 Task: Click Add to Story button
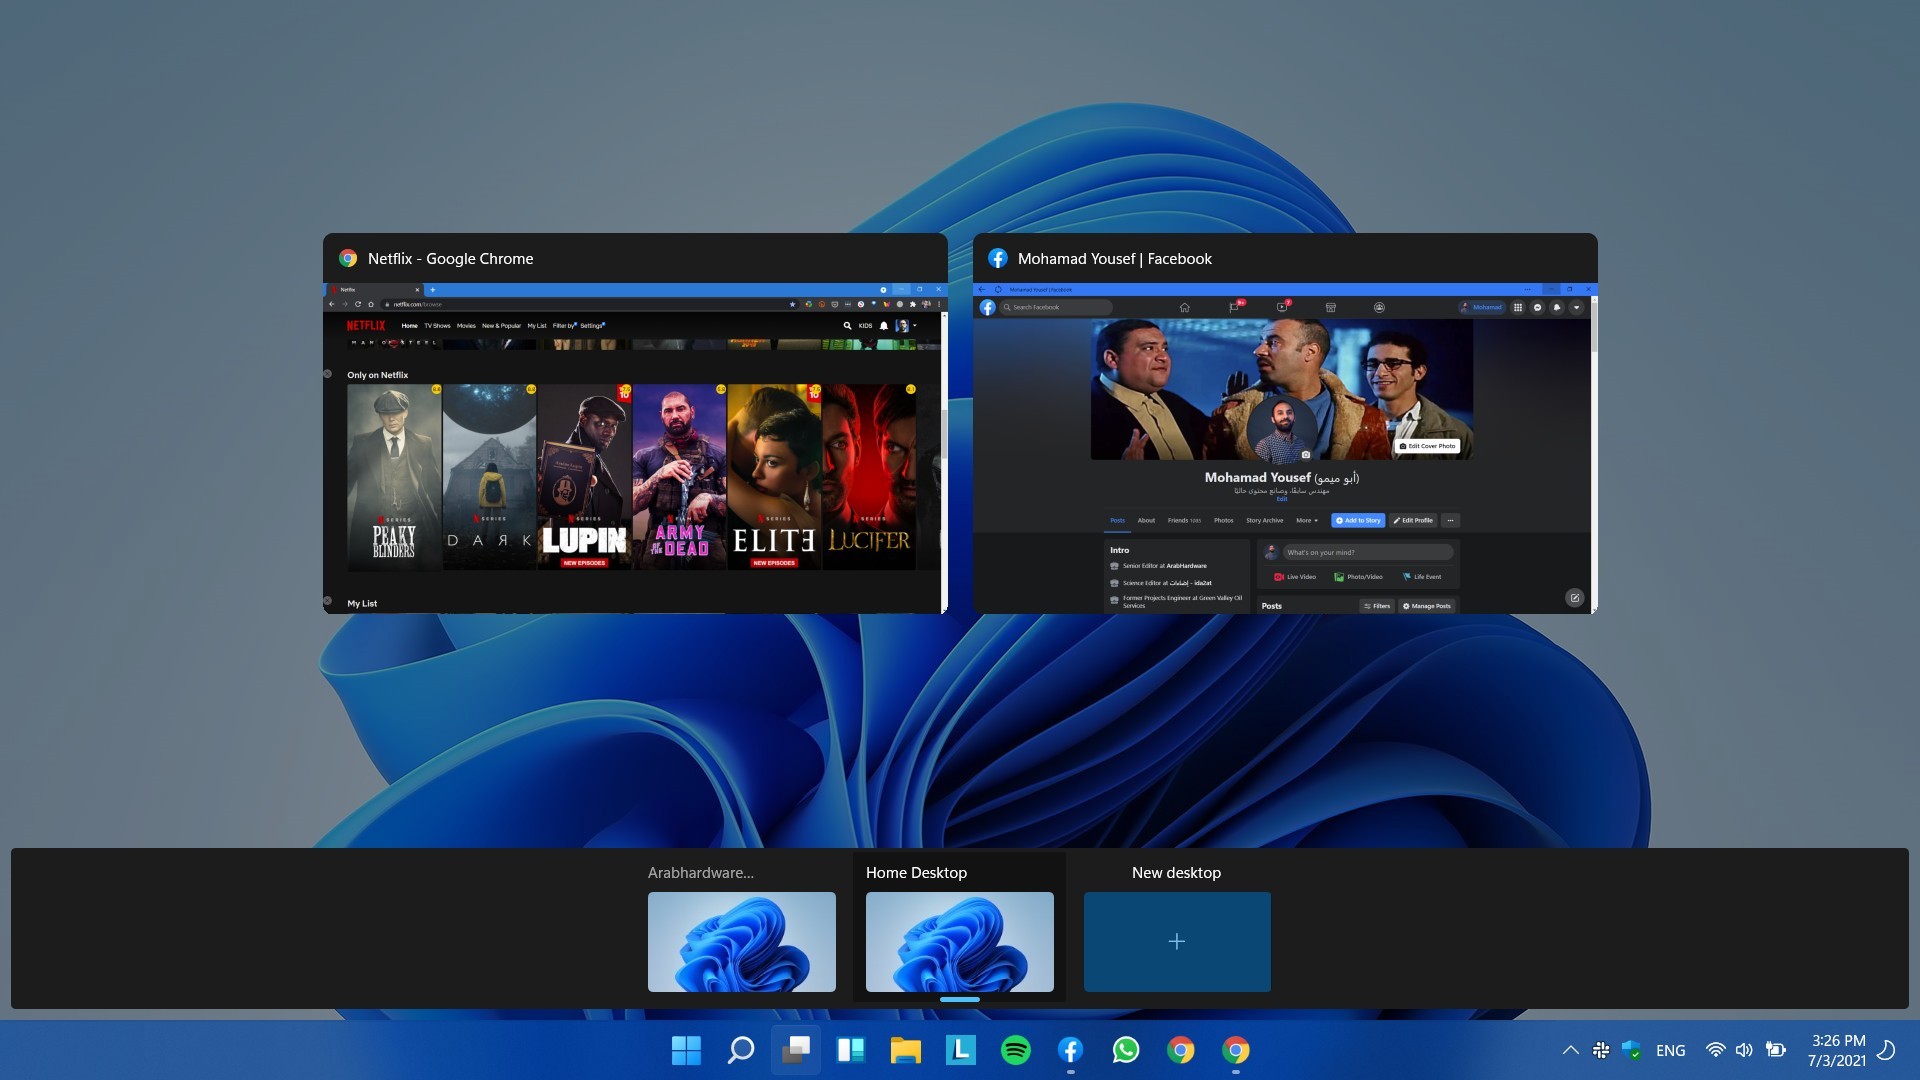[x=1358, y=520]
